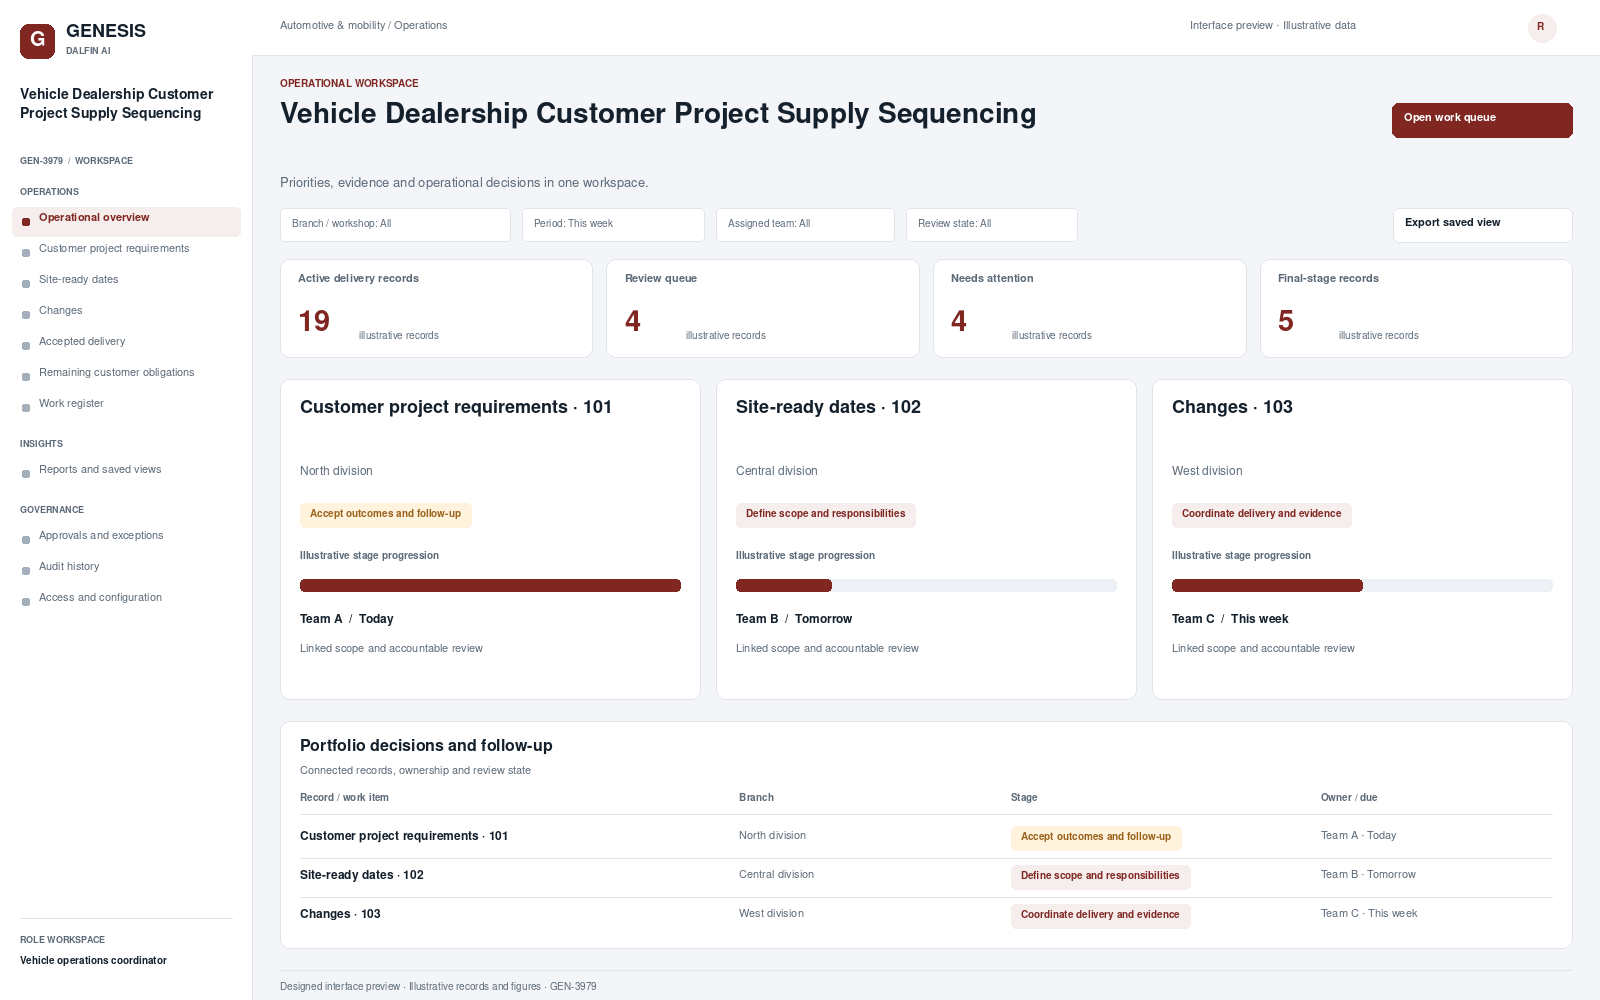Open Changes · 103 card title
The height and width of the screenshot is (1000, 1600).
click(x=1232, y=407)
